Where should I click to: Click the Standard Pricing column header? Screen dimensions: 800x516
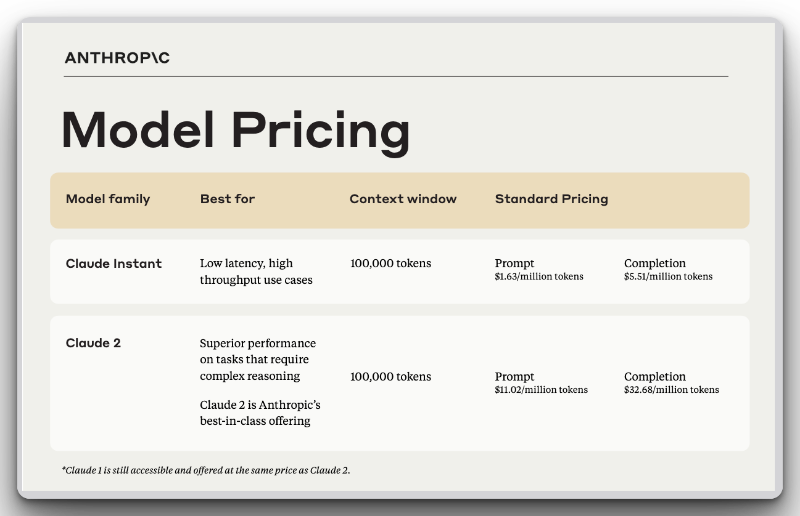click(551, 199)
